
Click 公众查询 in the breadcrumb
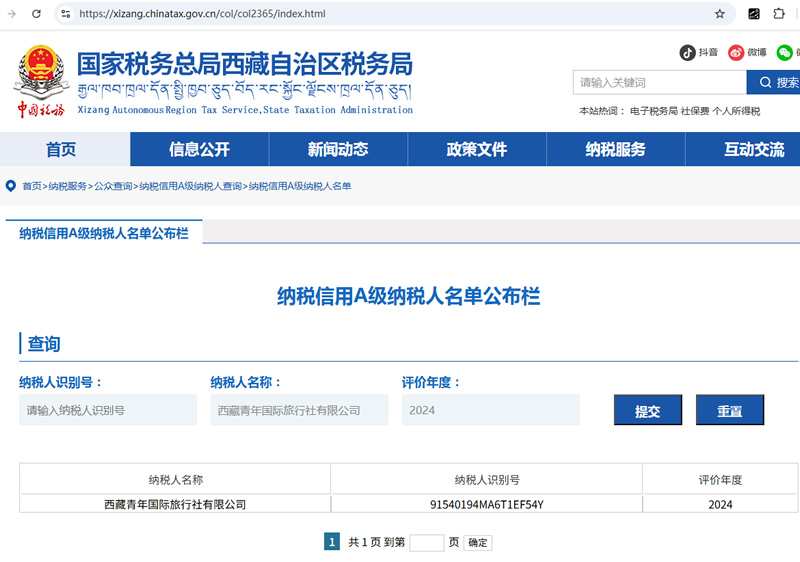[x=113, y=186]
